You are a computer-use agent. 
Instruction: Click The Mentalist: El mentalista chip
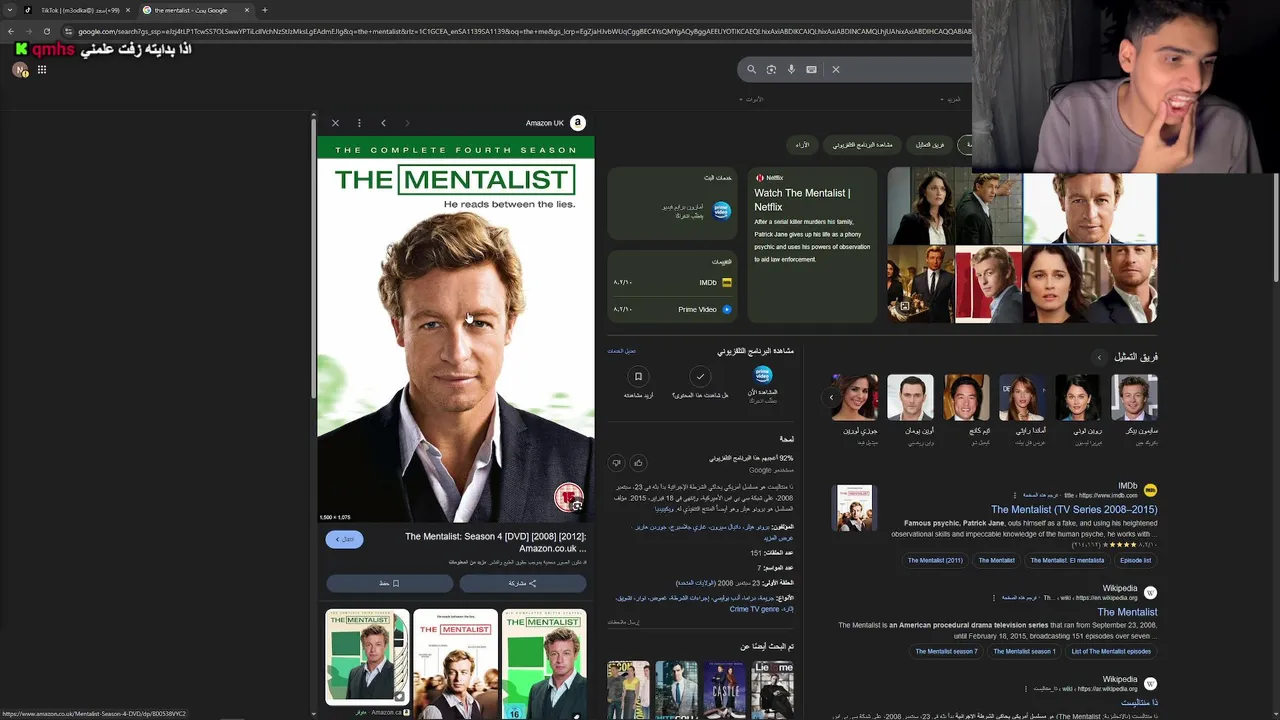point(1066,560)
